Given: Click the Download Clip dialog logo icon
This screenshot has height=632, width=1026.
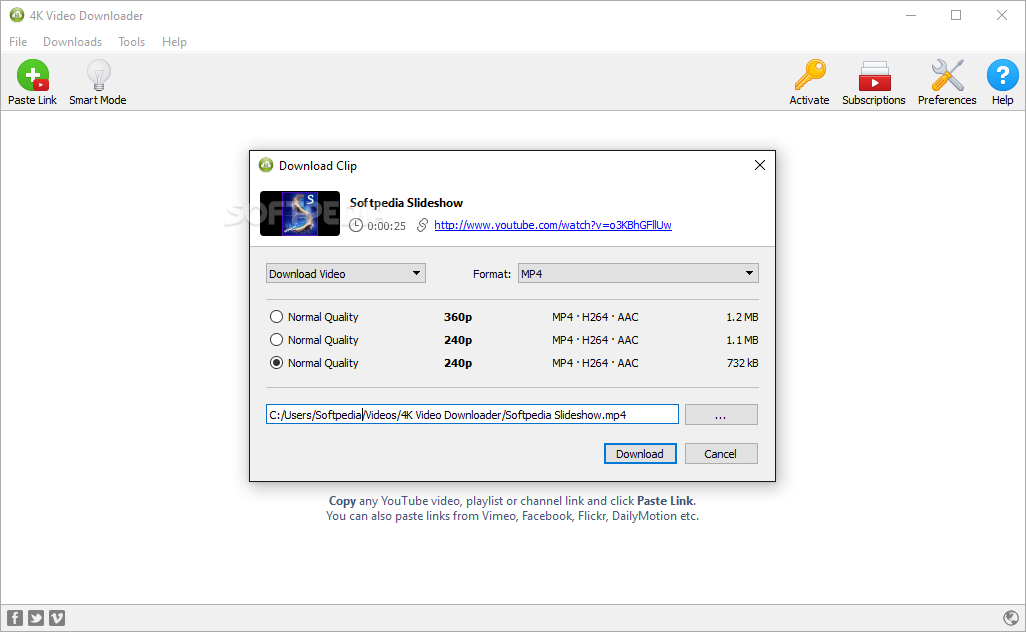Looking at the screenshot, I should click(x=266, y=165).
